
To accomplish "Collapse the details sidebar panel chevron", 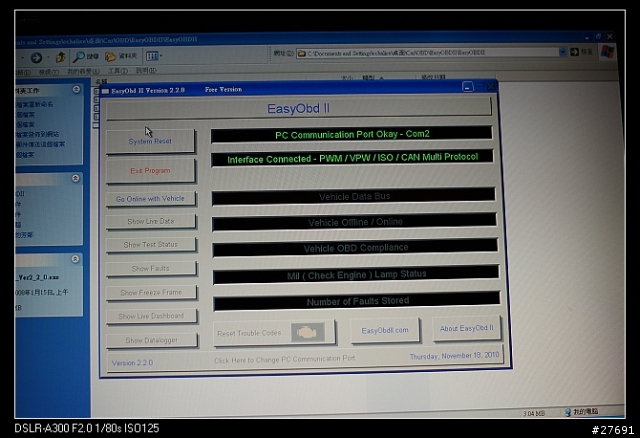I will (75, 259).
